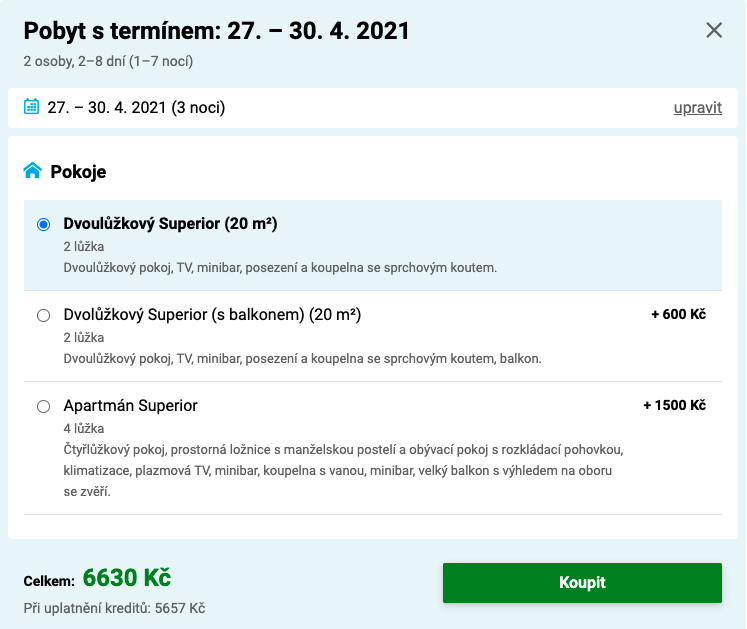
Task: Click the Při uplatnění kreditů text
Action: pyautogui.click(x=114, y=609)
